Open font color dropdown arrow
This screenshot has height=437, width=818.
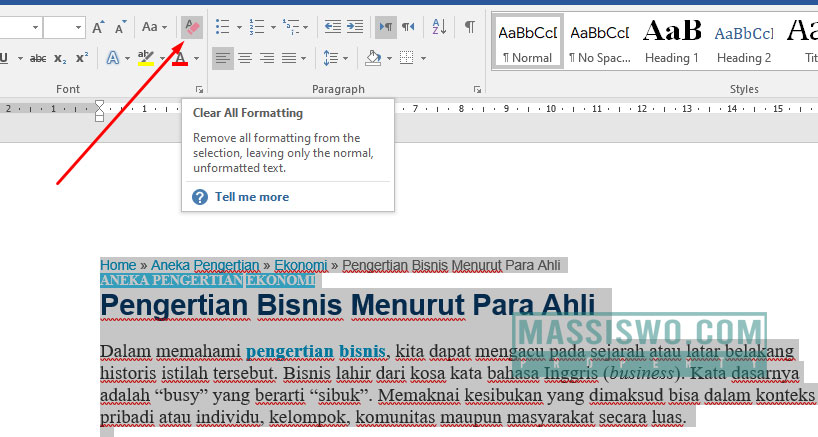coord(197,58)
